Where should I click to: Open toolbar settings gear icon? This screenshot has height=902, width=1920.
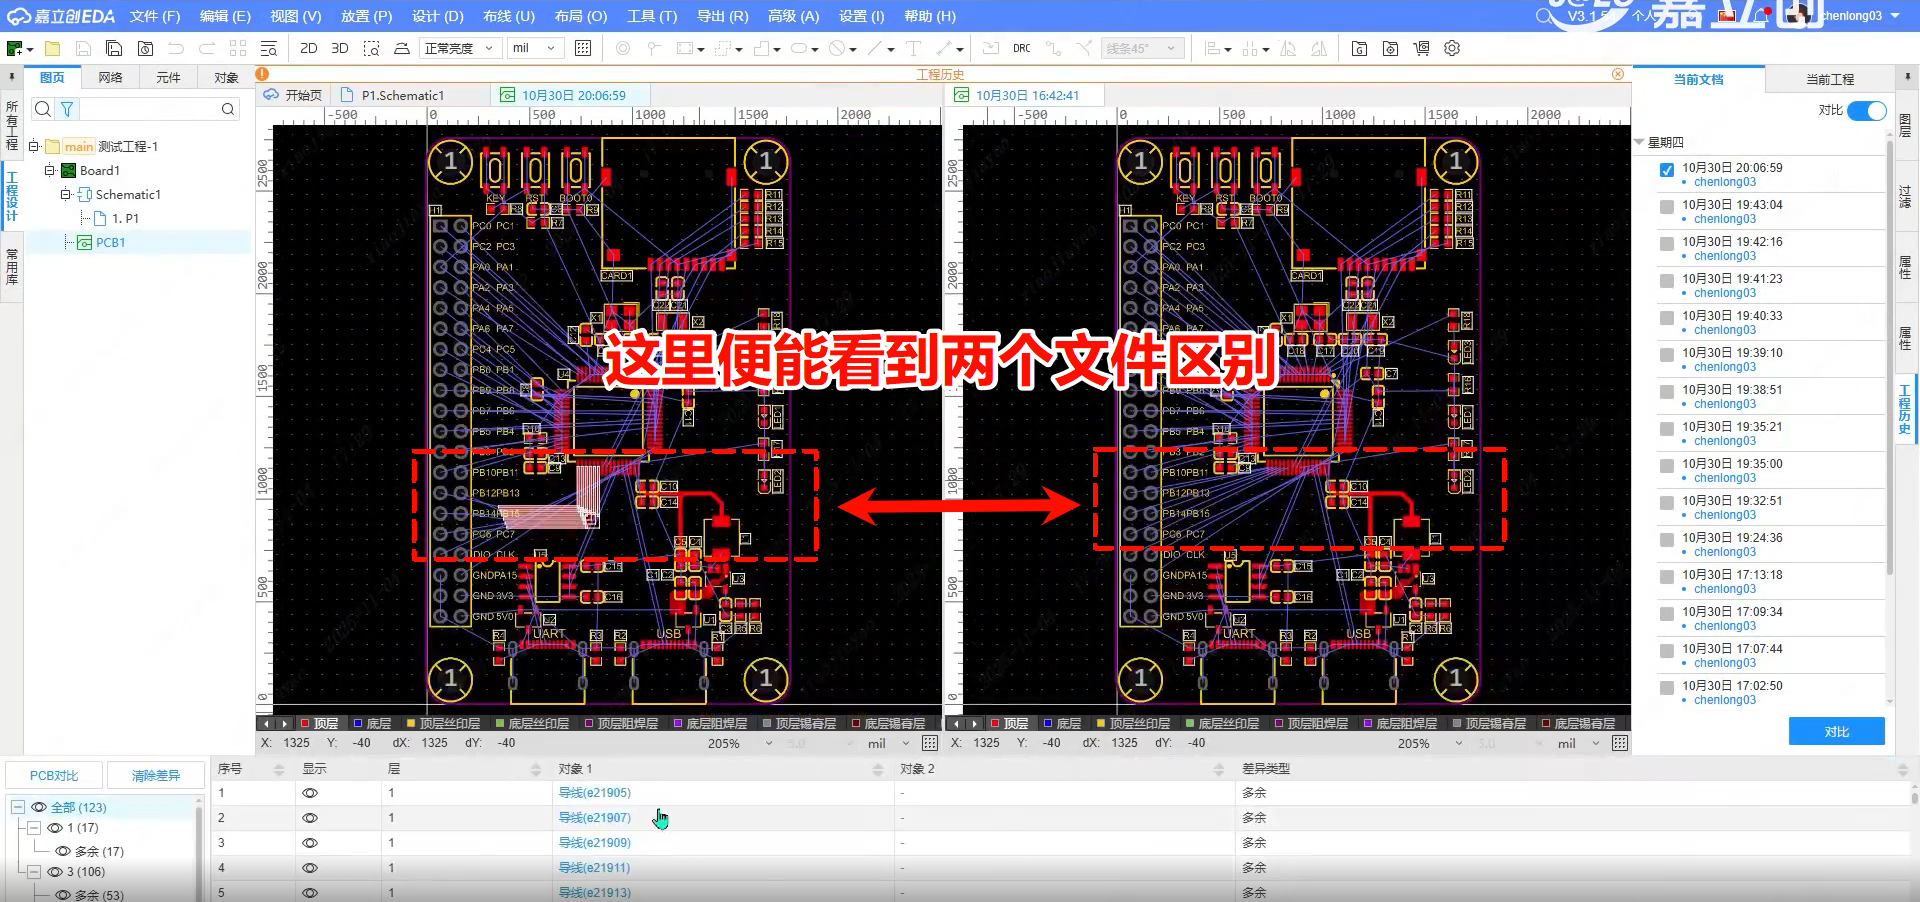pos(1452,48)
